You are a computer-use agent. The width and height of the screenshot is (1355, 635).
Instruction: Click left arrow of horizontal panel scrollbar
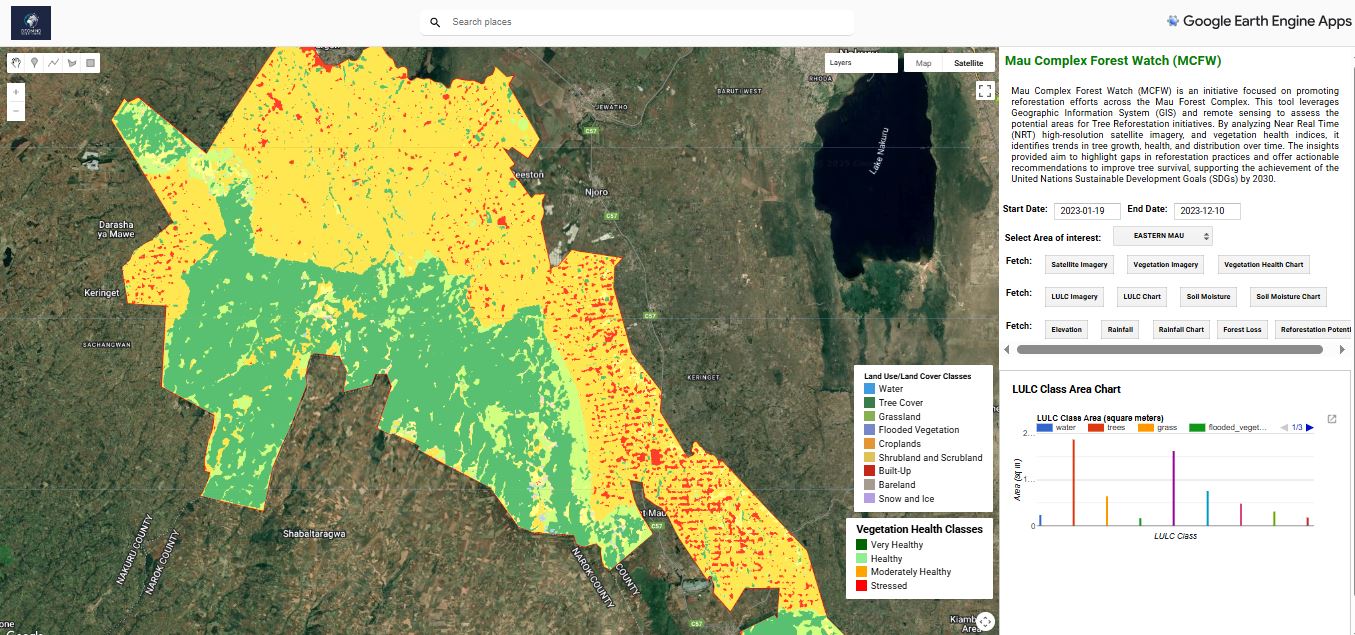pos(1008,350)
